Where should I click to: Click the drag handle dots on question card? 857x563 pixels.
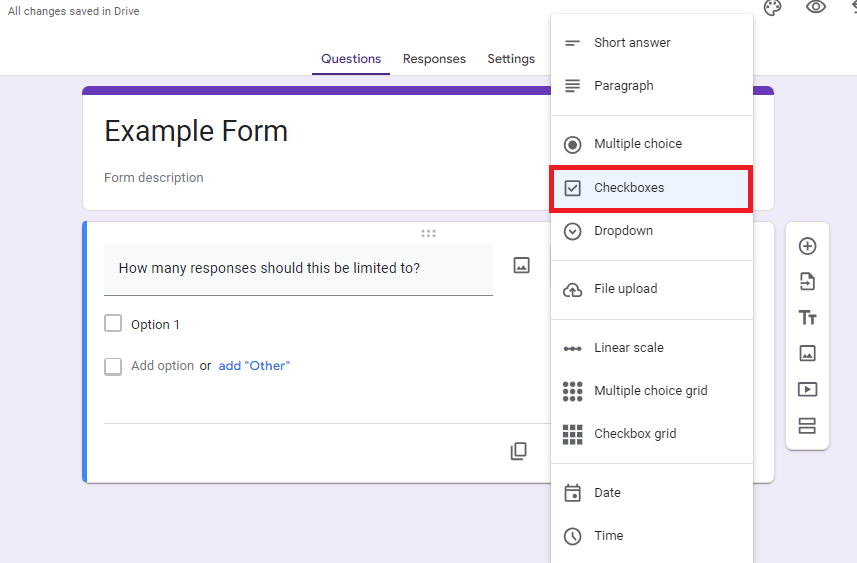[x=428, y=233]
